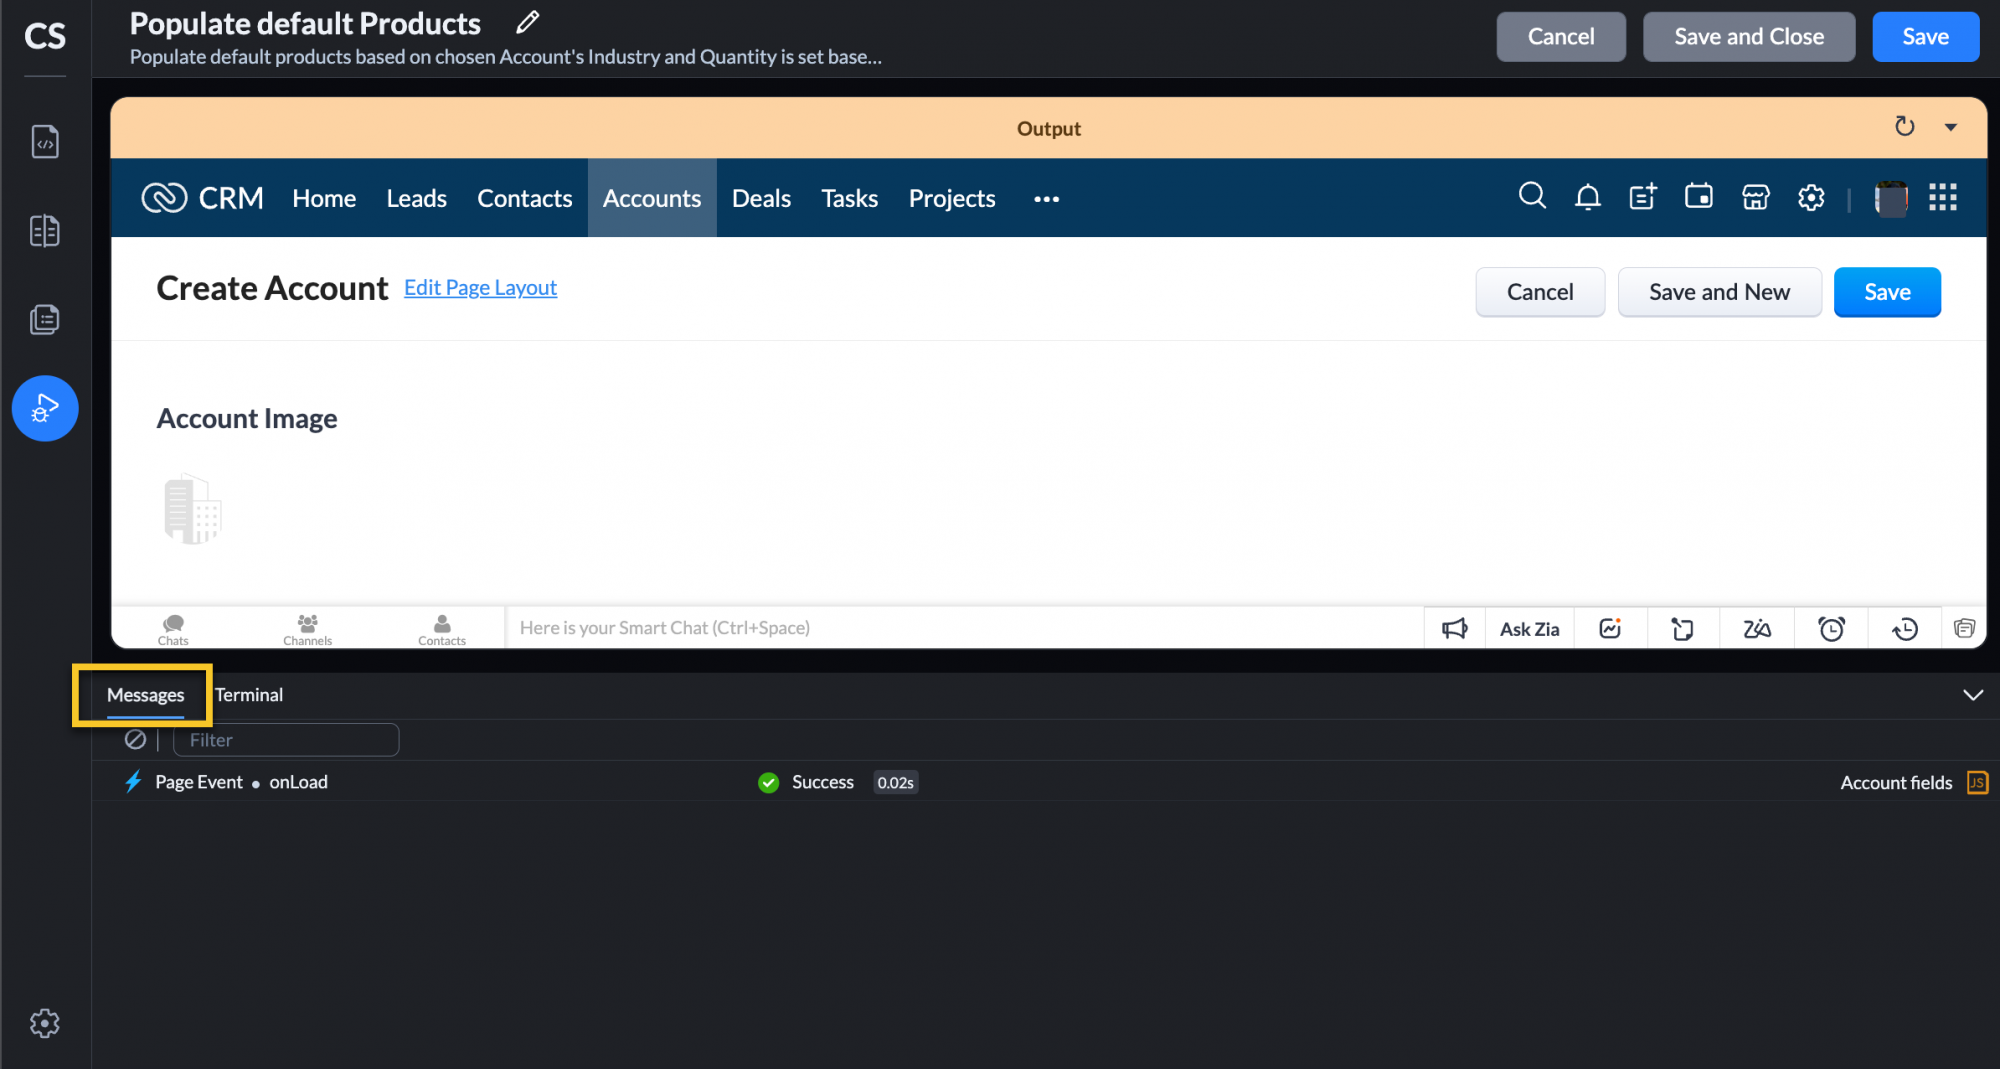Image resolution: width=2000 pixels, height=1069 pixels.
Task: Save the client script
Action: coord(1925,37)
